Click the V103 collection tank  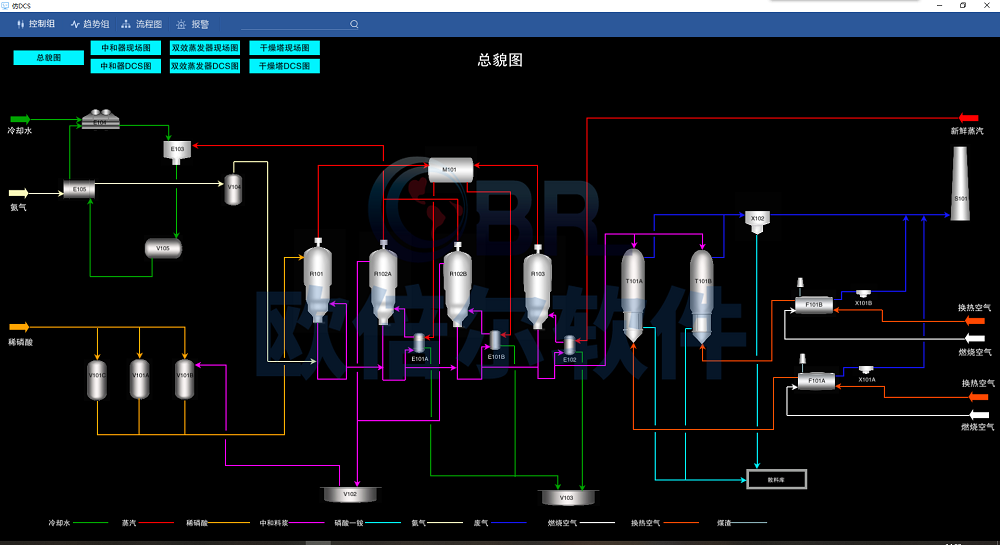pos(566,497)
